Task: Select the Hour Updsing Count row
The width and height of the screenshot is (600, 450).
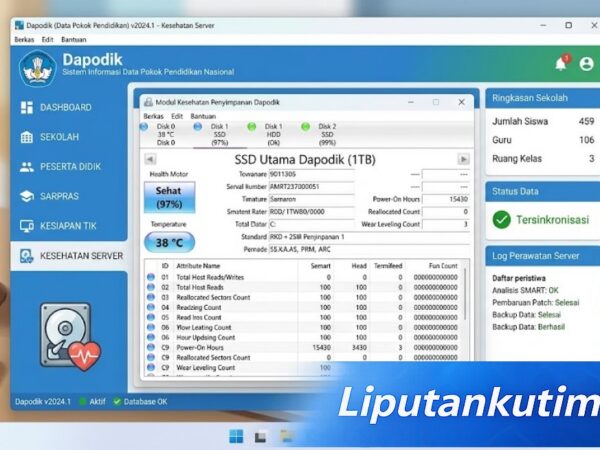Action: pyautogui.click(x=303, y=338)
